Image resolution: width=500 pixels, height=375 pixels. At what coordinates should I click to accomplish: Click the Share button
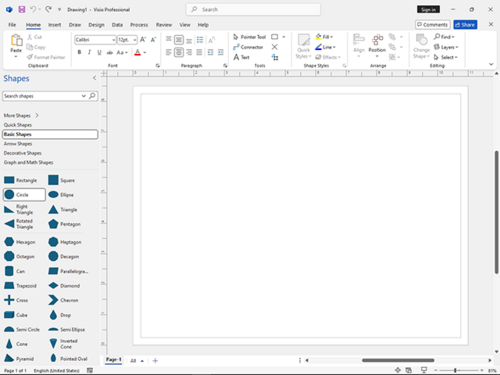tap(465, 25)
